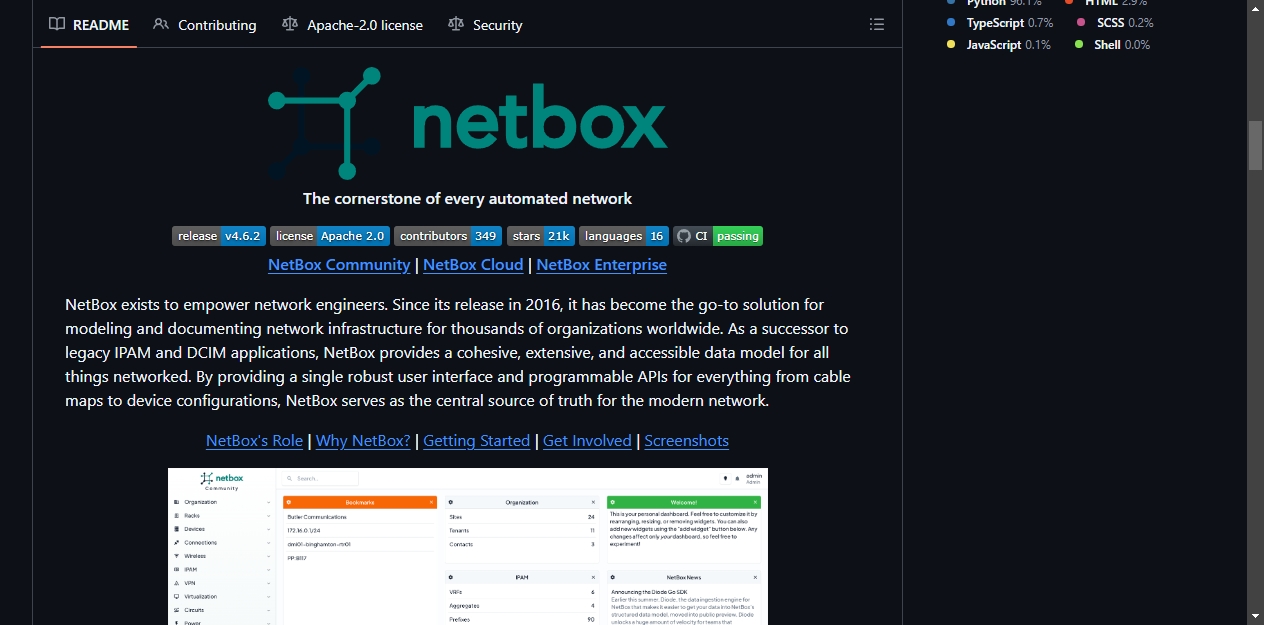The width and height of the screenshot is (1264, 625).
Task: Click the stars 21k badge
Action: click(541, 236)
